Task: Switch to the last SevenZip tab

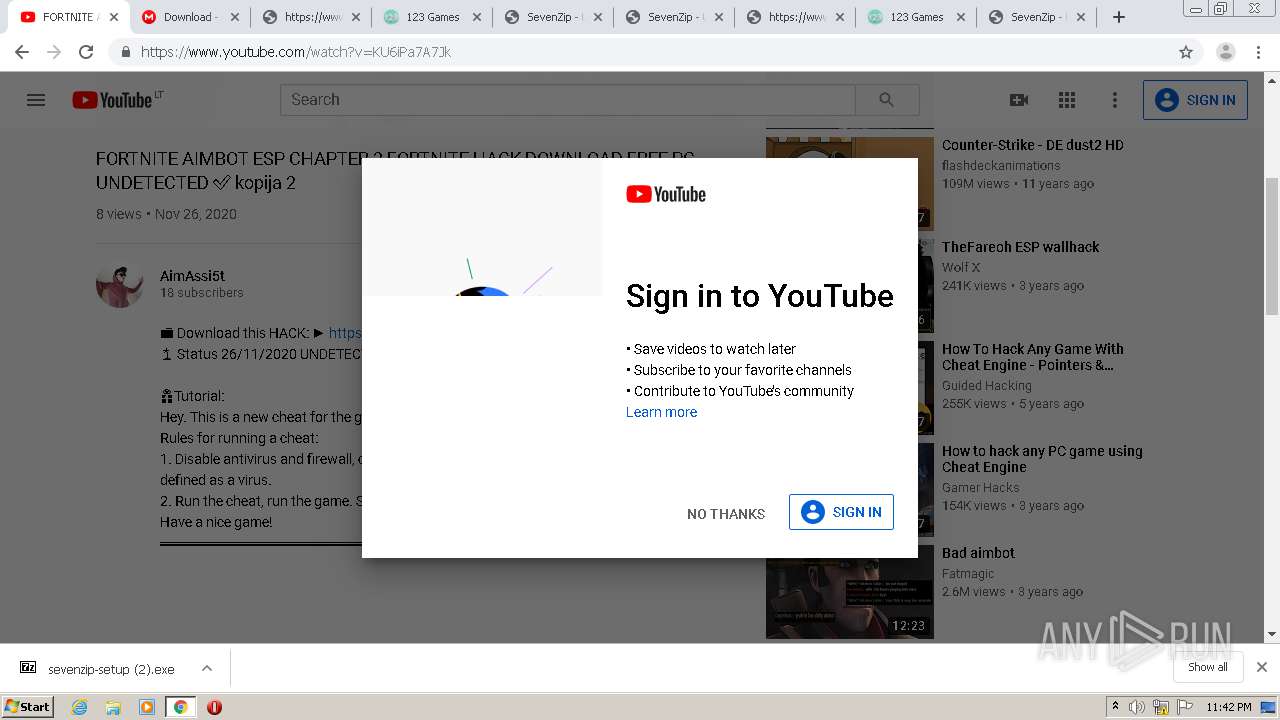Action: (1037, 17)
